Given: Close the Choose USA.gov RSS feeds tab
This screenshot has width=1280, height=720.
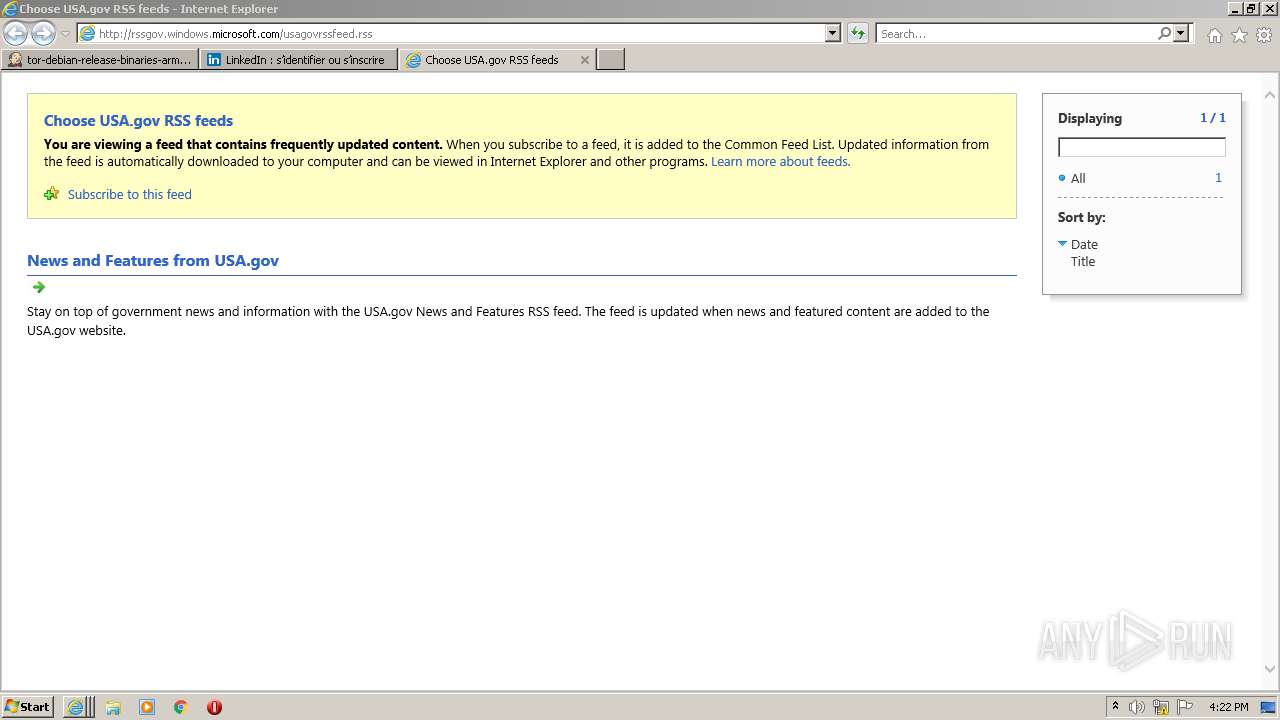Looking at the screenshot, I should tap(585, 60).
